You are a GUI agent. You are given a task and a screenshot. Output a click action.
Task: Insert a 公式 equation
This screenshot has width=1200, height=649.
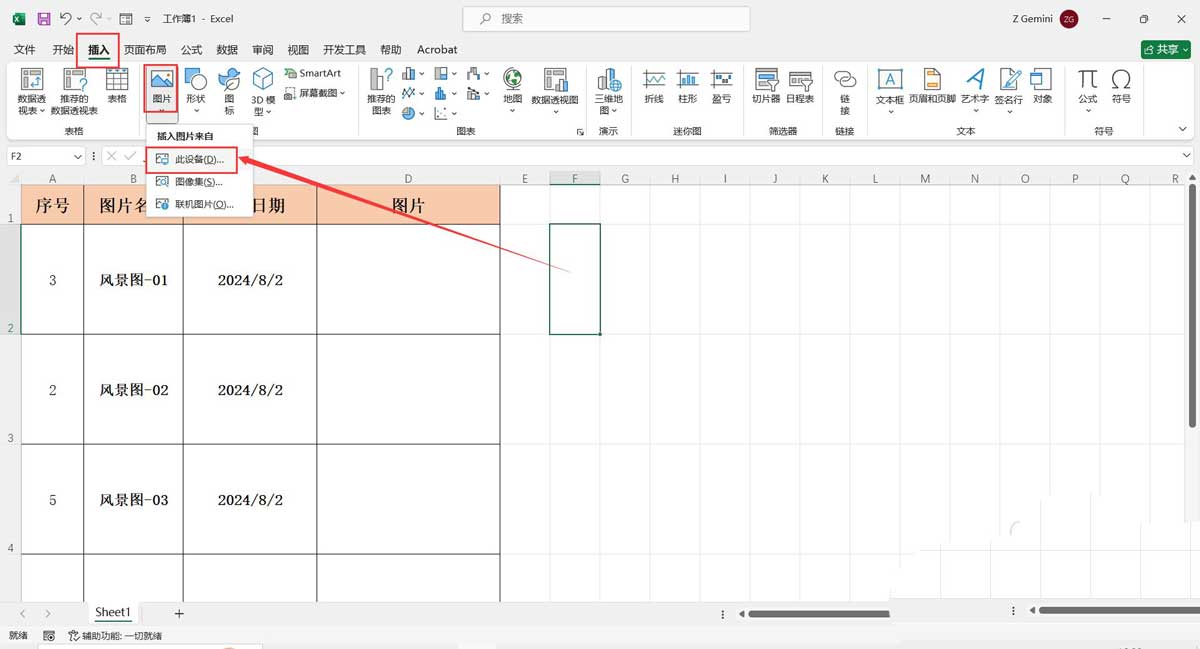1088,90
